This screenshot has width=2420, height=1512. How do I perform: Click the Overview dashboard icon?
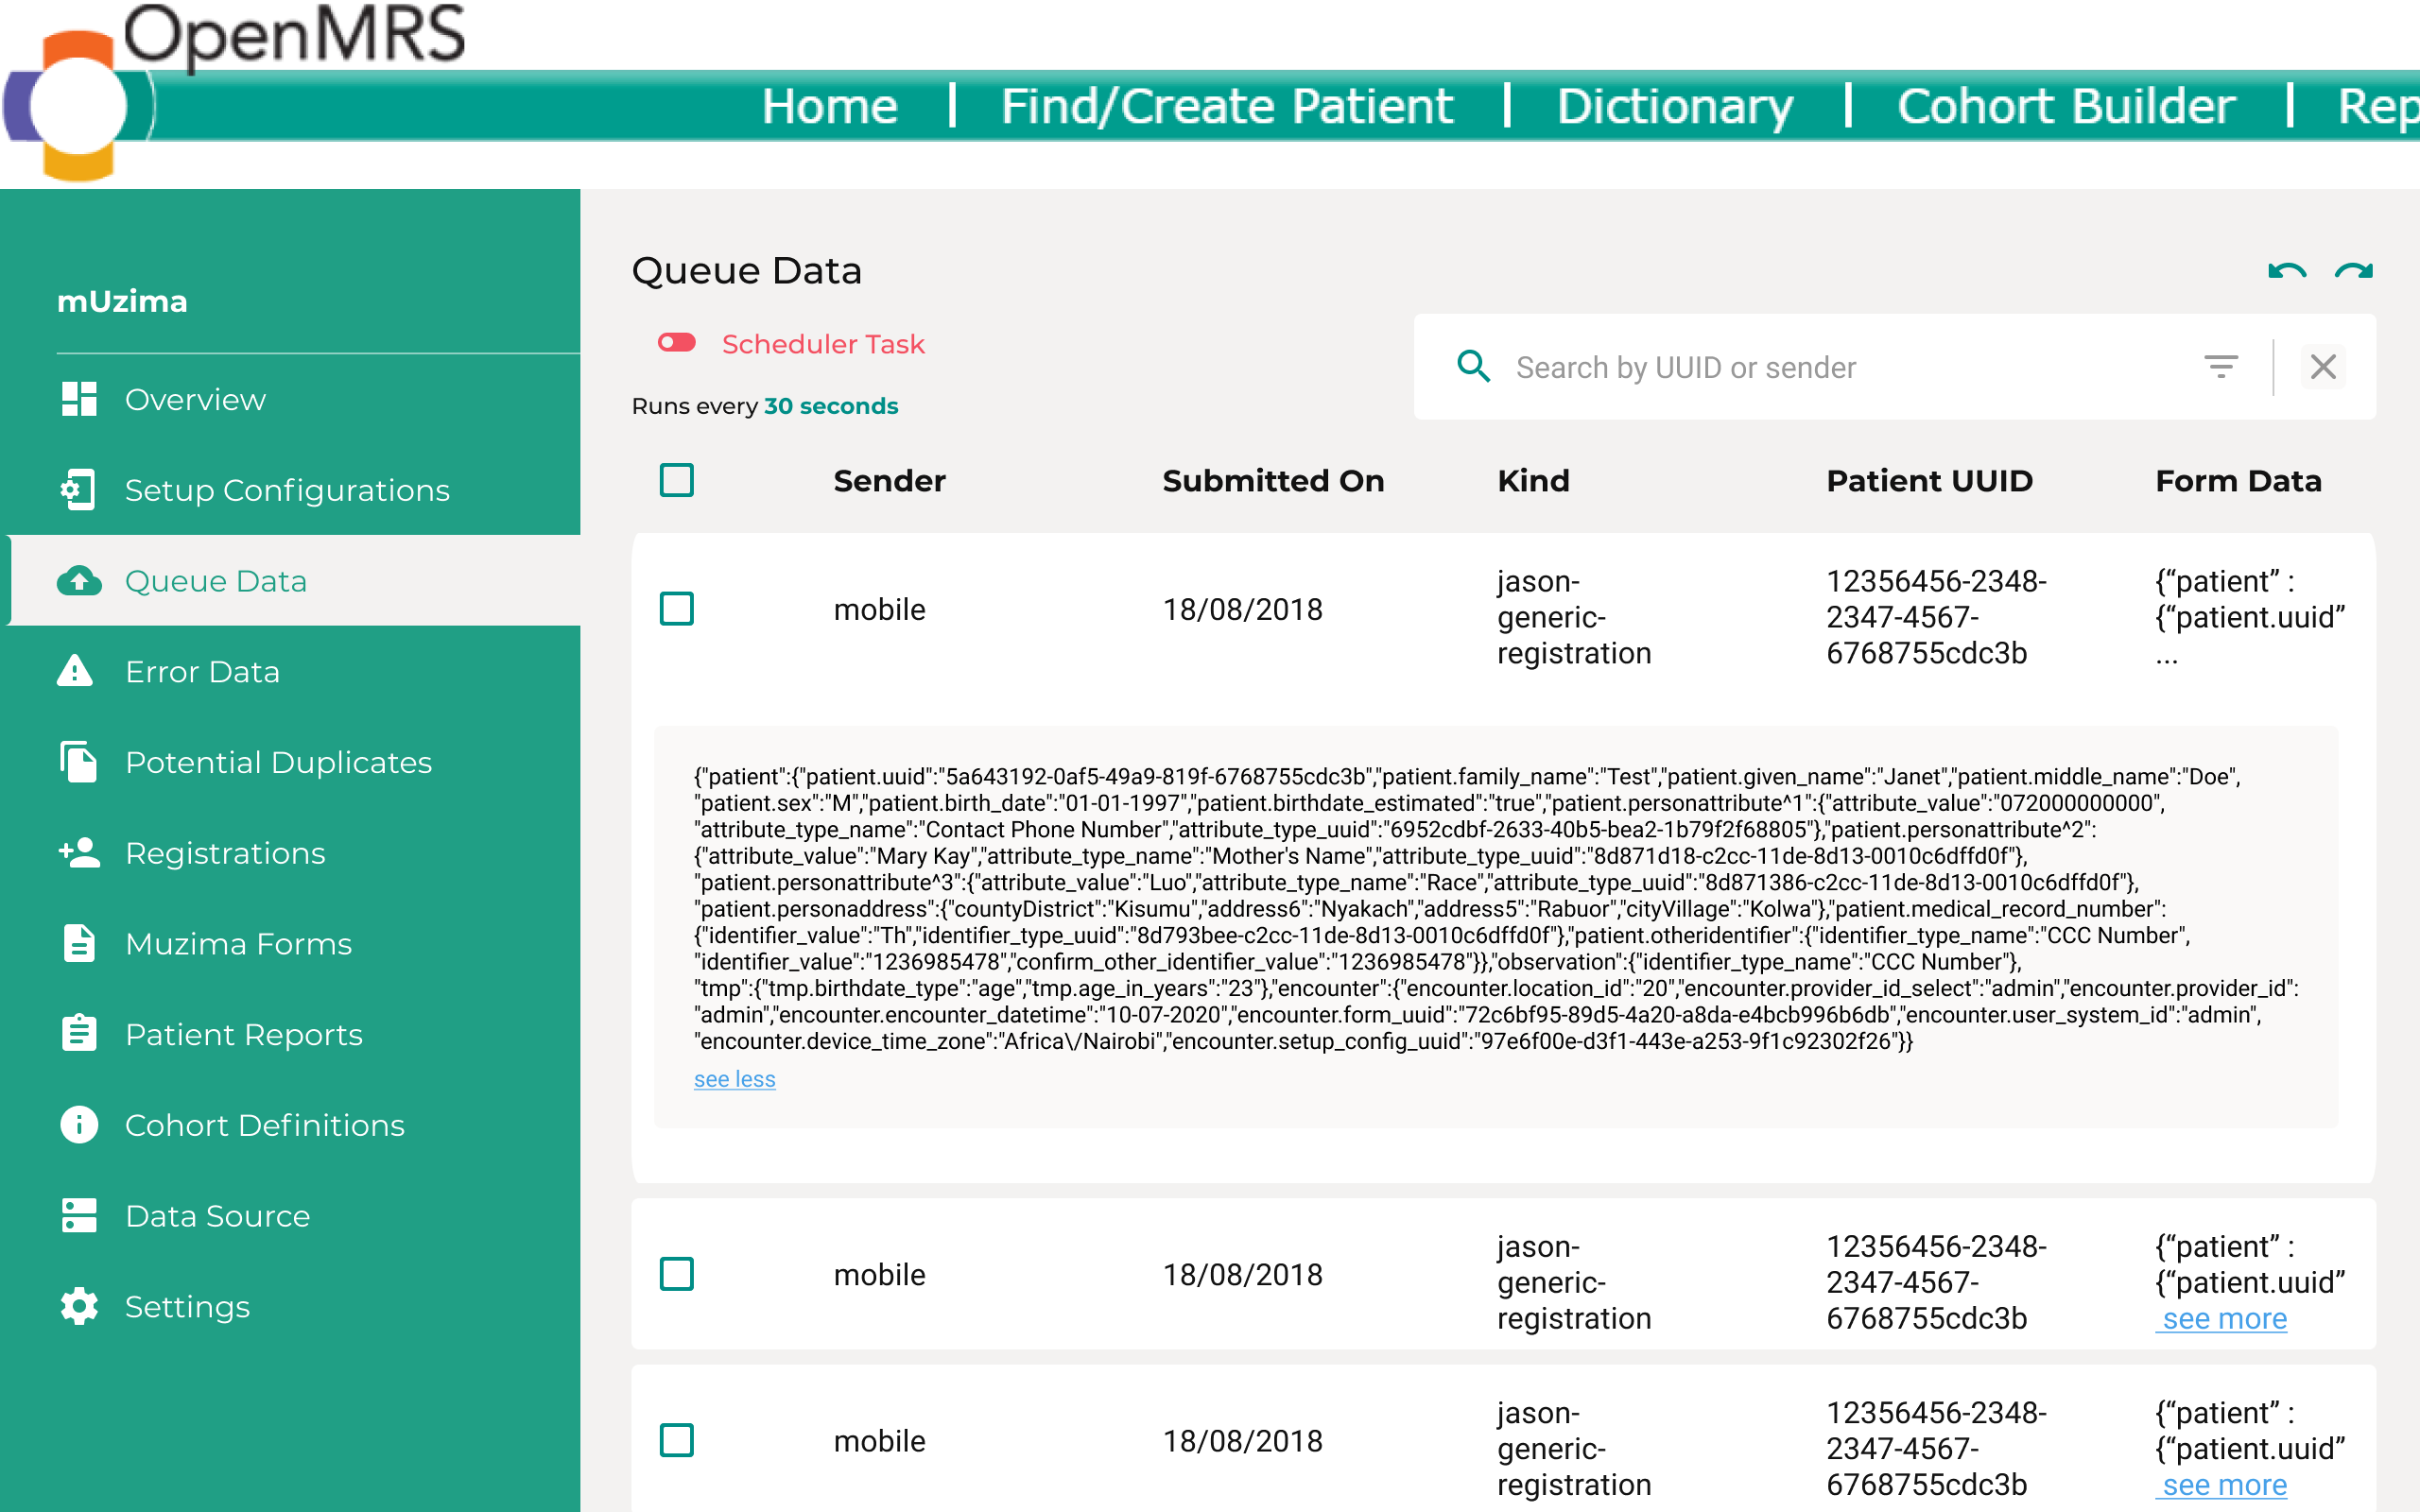point(79,399)
